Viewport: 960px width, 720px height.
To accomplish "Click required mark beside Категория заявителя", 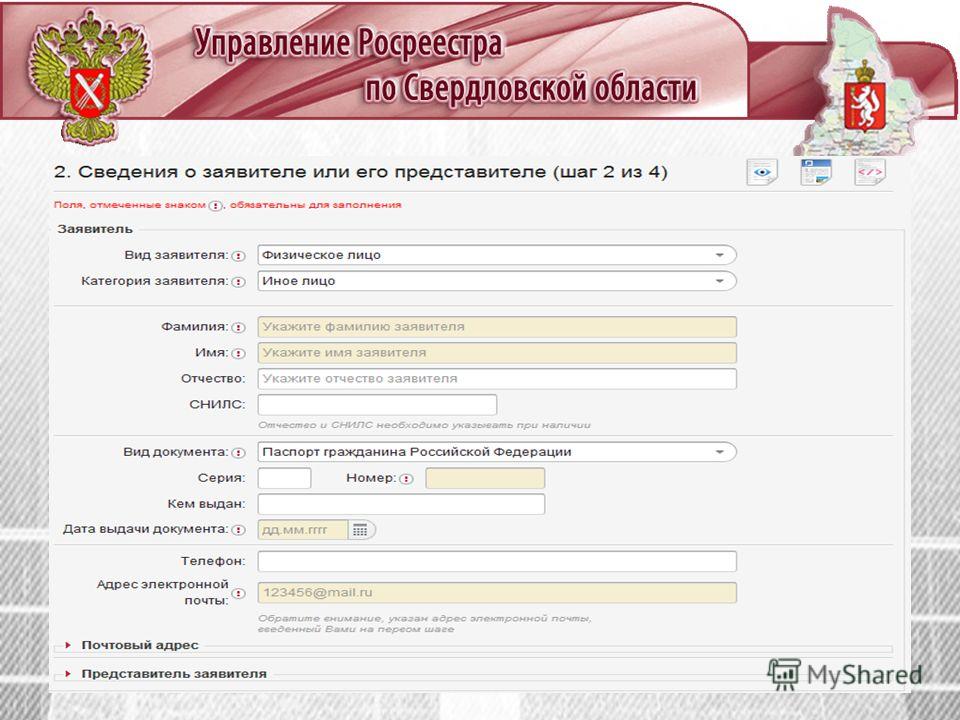I will point(239,282).
